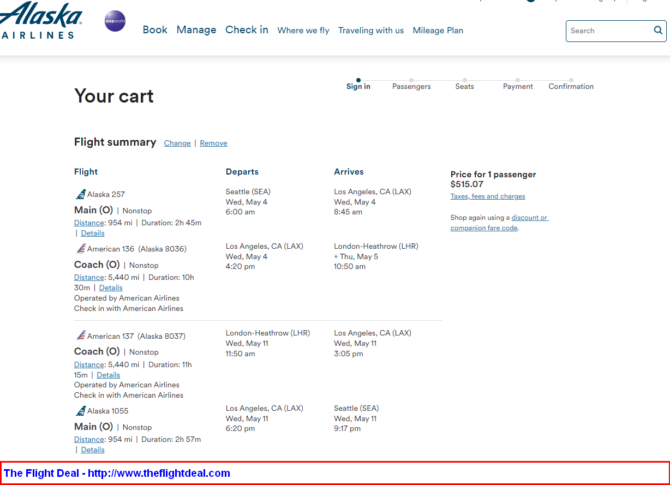The width and height of the screenshot is (670, 485).
Task: Click the 3:05 pm arrival time
Action: pyautogui.click(x=348, y=354)
